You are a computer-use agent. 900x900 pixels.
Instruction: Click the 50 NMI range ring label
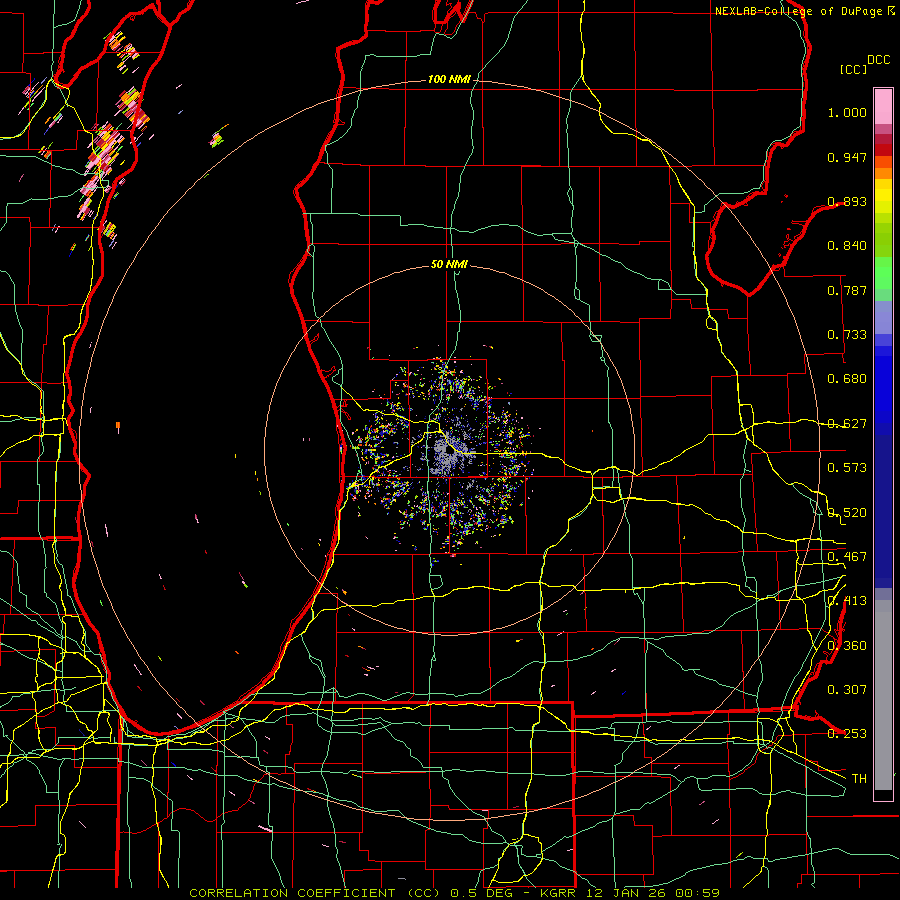(449, 264)
